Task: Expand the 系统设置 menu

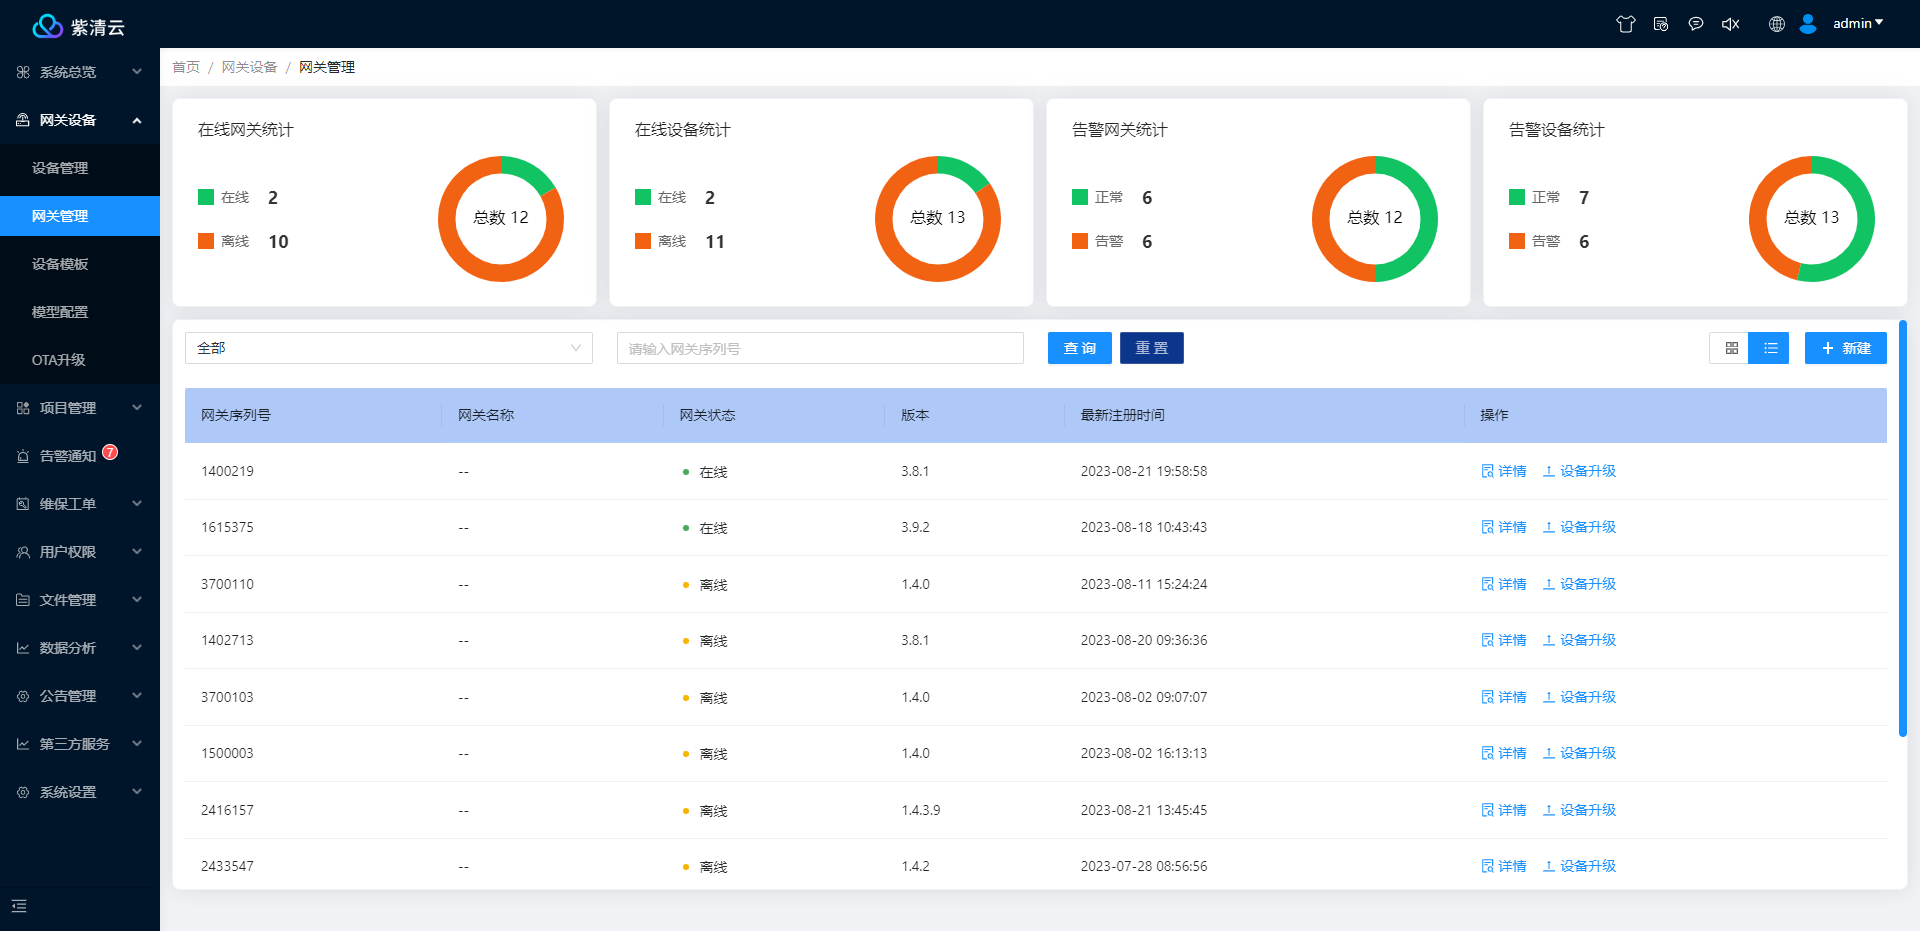Action: [x=80, y=792]
